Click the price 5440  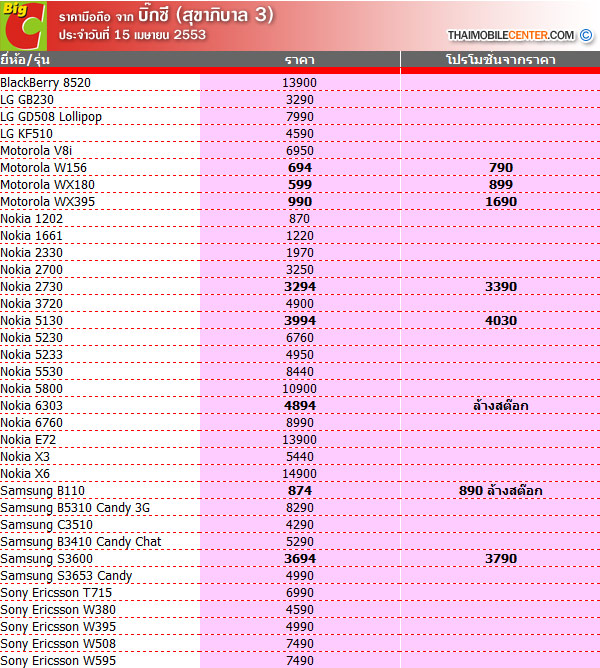(x=300, y=458)
